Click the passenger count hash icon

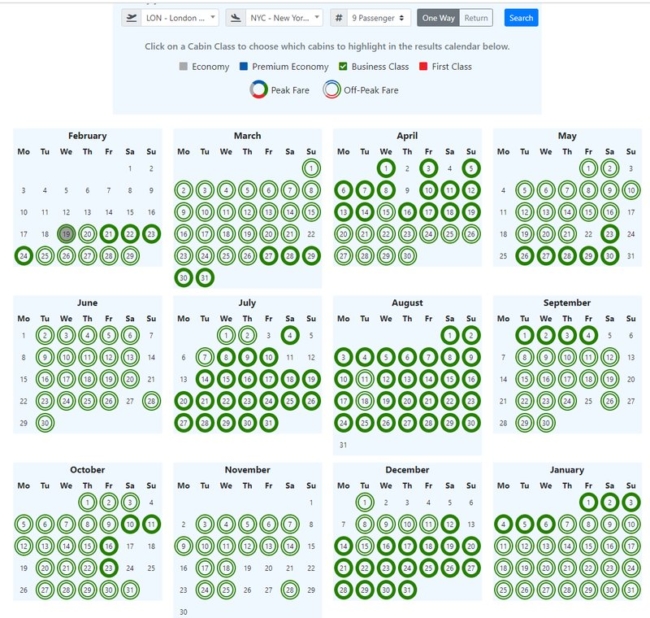tap(339, 18)
